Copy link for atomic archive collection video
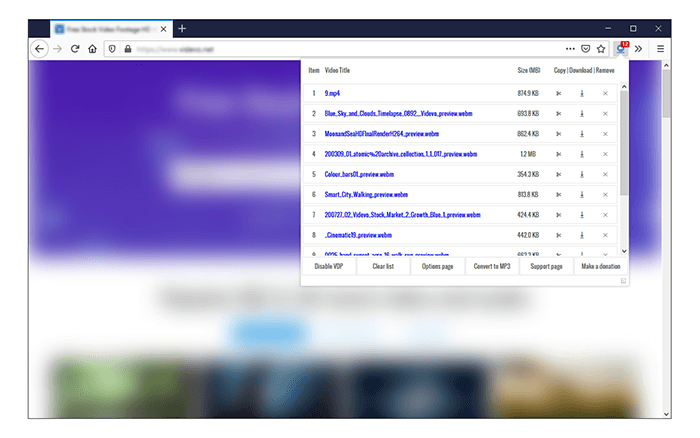Image resolution: width=700 pixels, height=438 pixels. (558, 154)
